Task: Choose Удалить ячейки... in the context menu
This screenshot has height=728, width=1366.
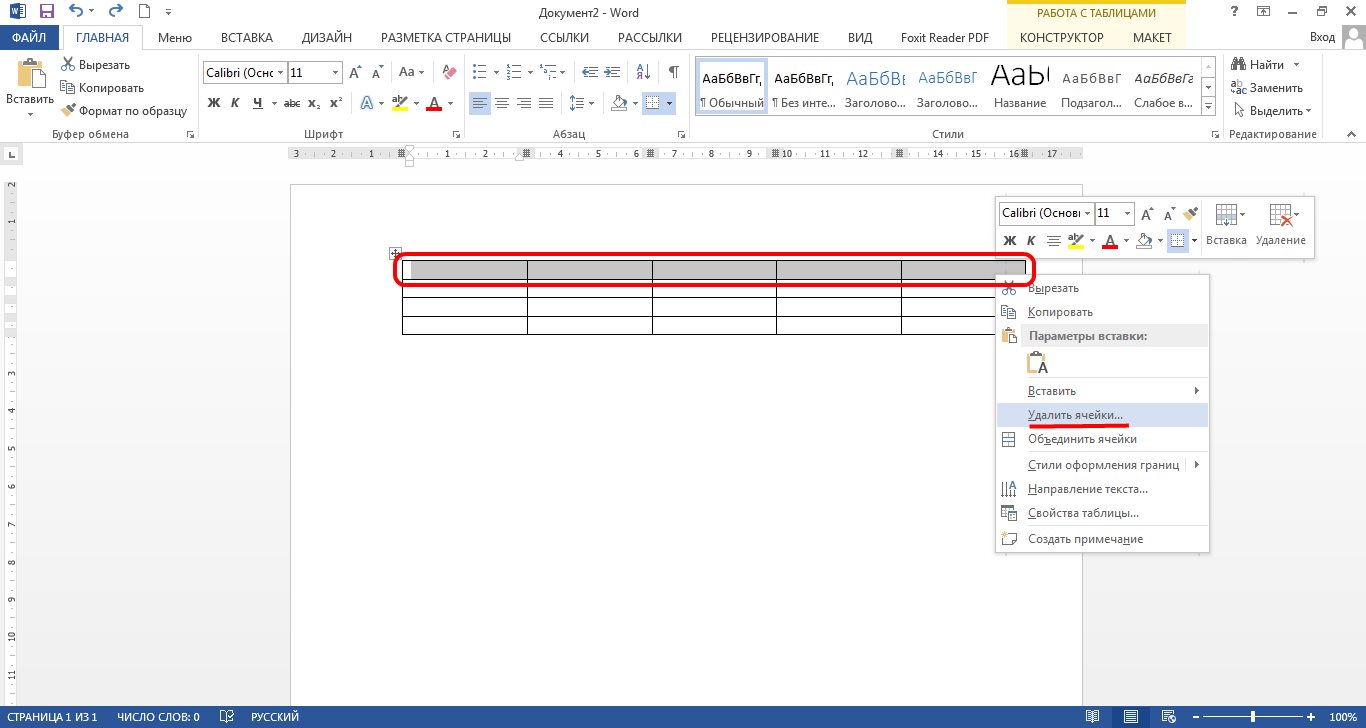Action: point(1103,415)
